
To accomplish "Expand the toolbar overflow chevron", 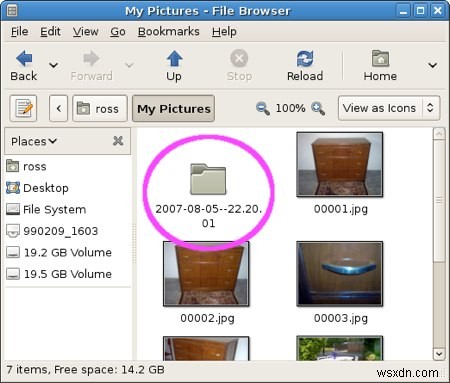I will click(x=433, y=65).
